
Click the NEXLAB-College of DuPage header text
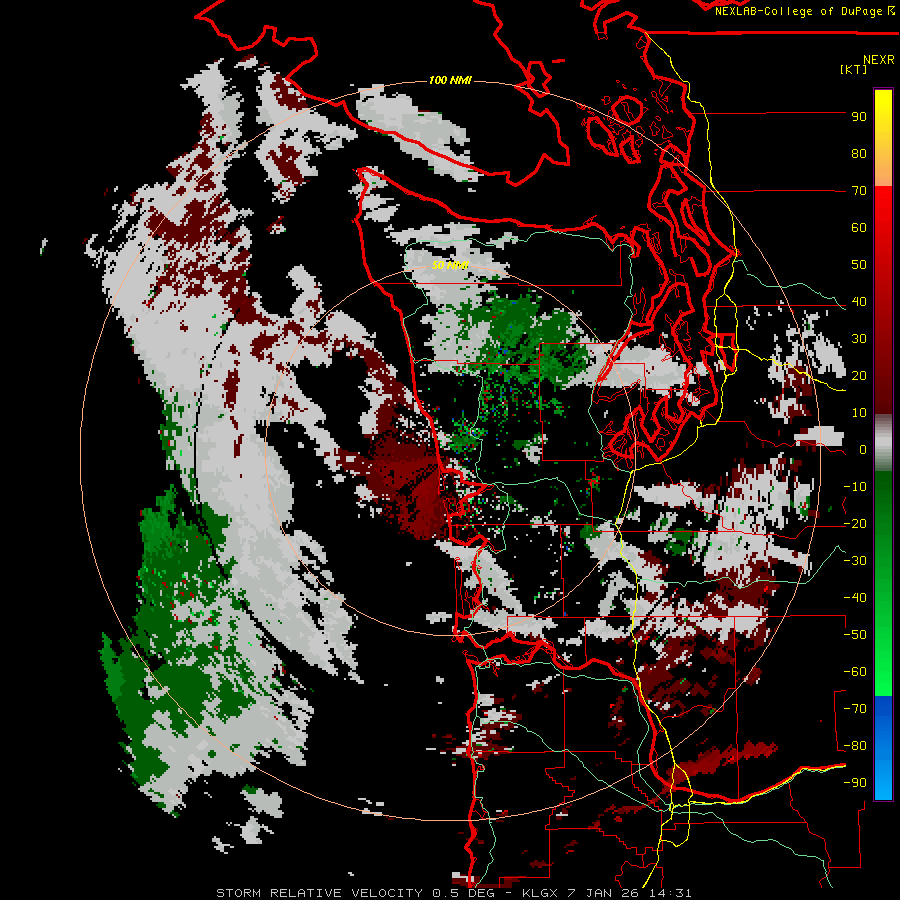[804, 11]
